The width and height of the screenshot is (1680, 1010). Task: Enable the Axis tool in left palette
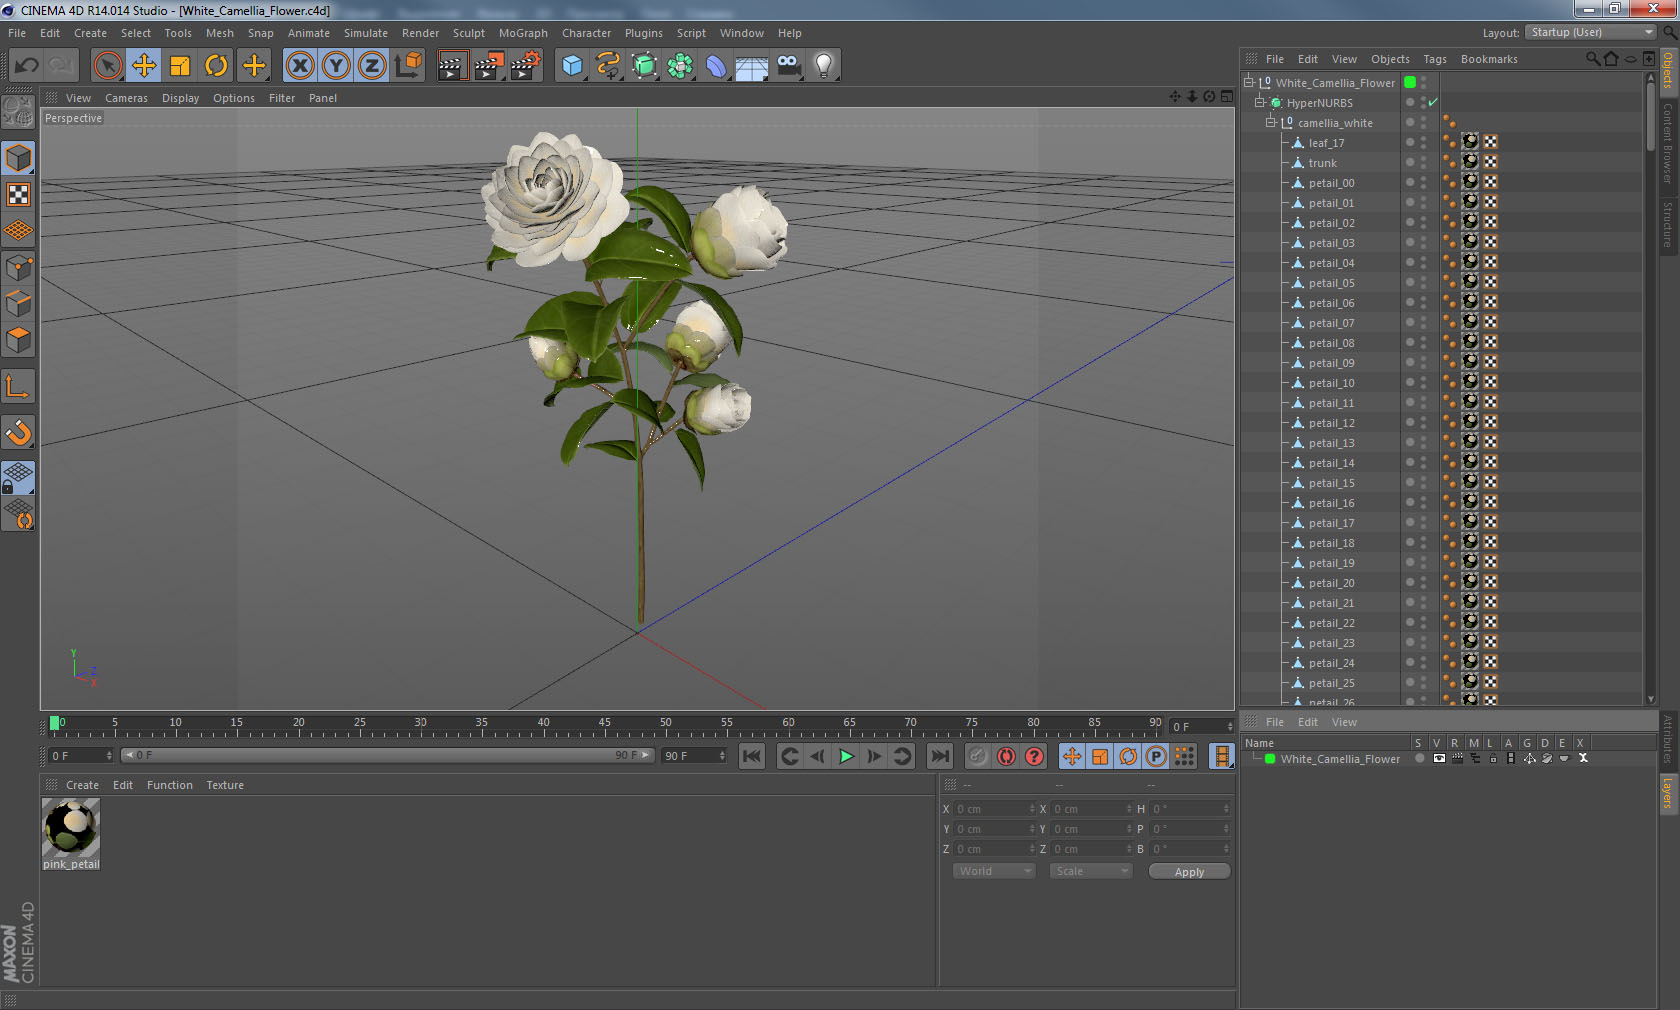[x=19, y=386]
